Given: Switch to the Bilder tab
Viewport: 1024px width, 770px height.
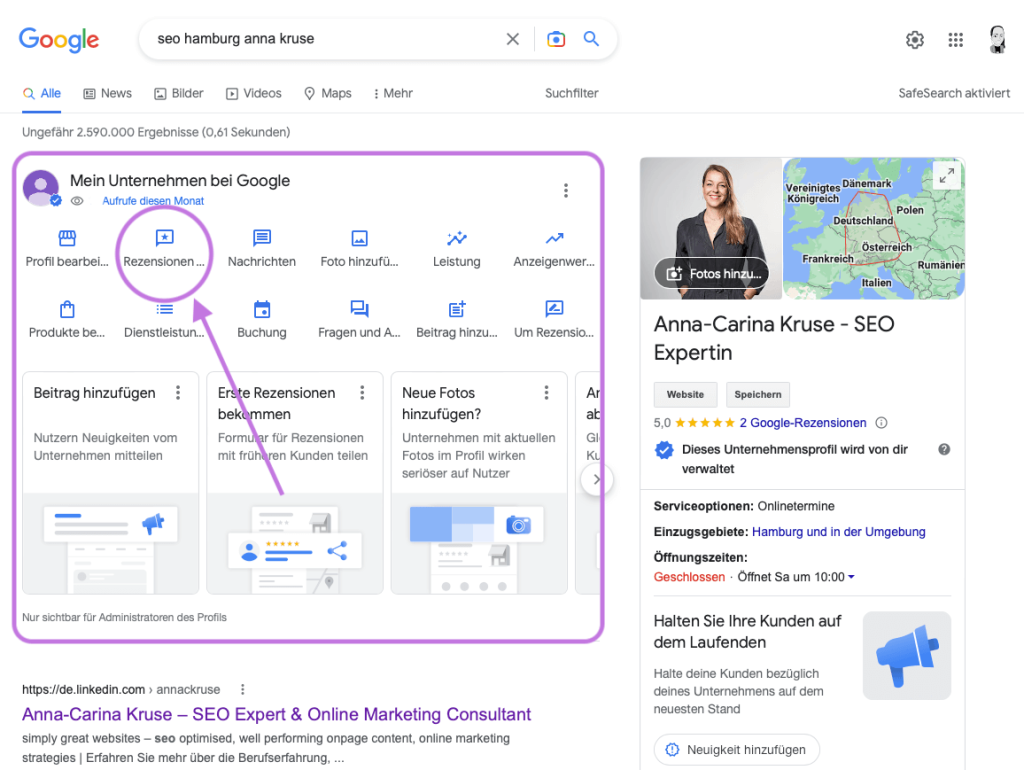Looking at the screenshot, I should [178, 93].
